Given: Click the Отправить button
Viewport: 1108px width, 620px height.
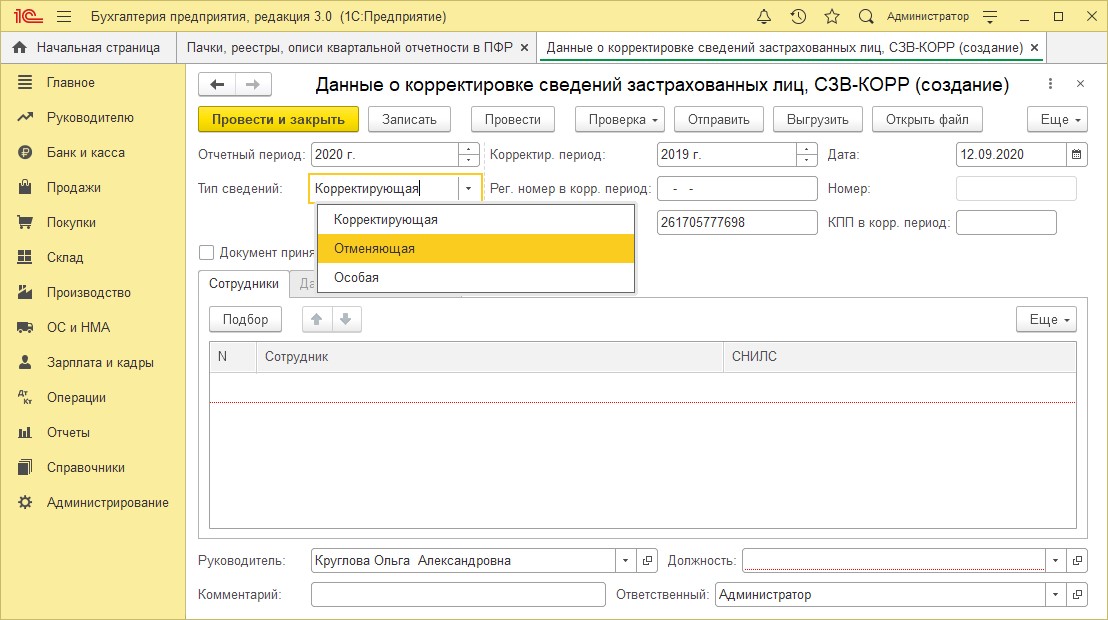Looking at the screenshot, I should click(719, 119).
